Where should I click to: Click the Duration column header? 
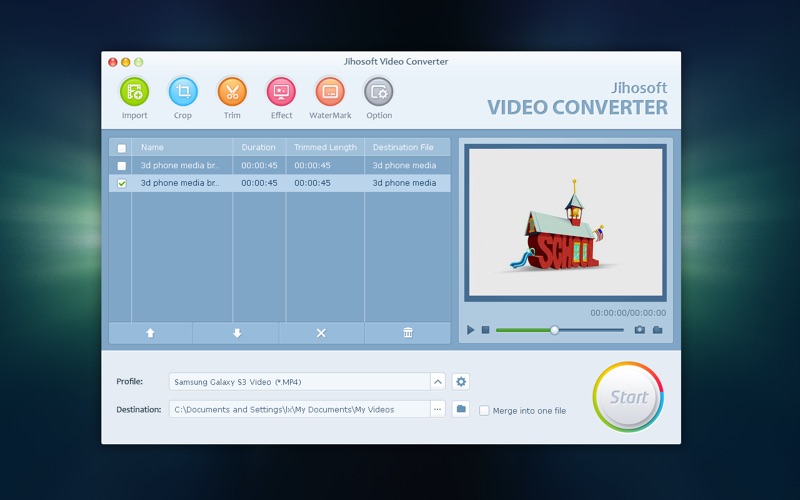(x=258, y=147)
